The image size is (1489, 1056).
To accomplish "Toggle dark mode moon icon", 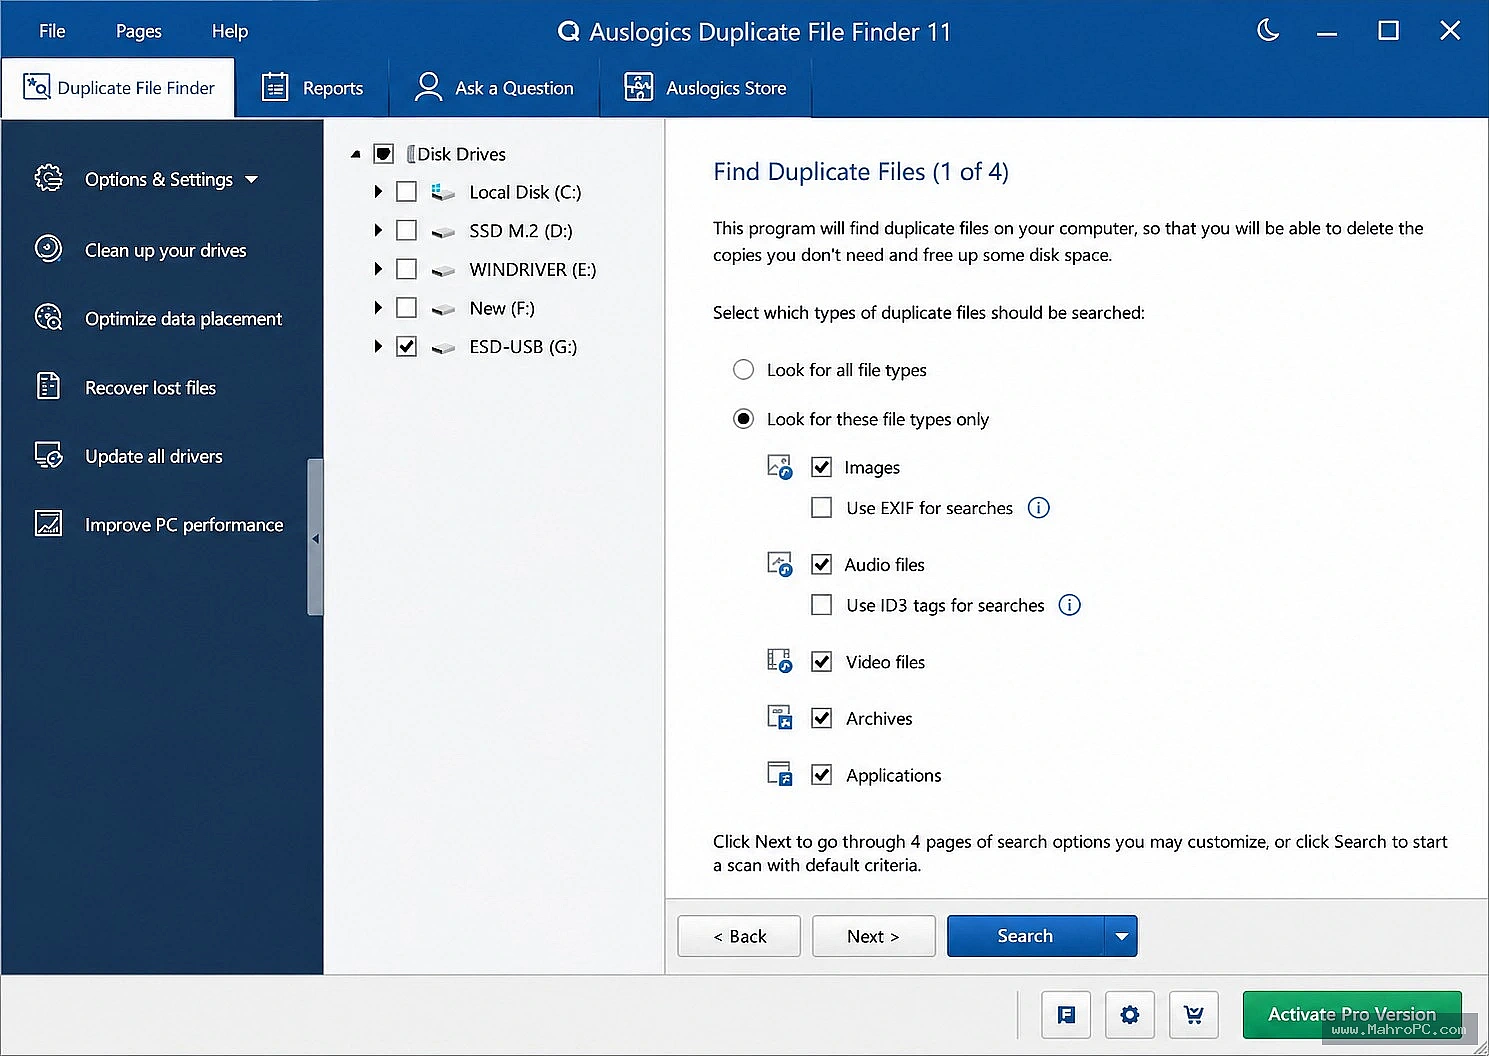I will point(1268,31).
